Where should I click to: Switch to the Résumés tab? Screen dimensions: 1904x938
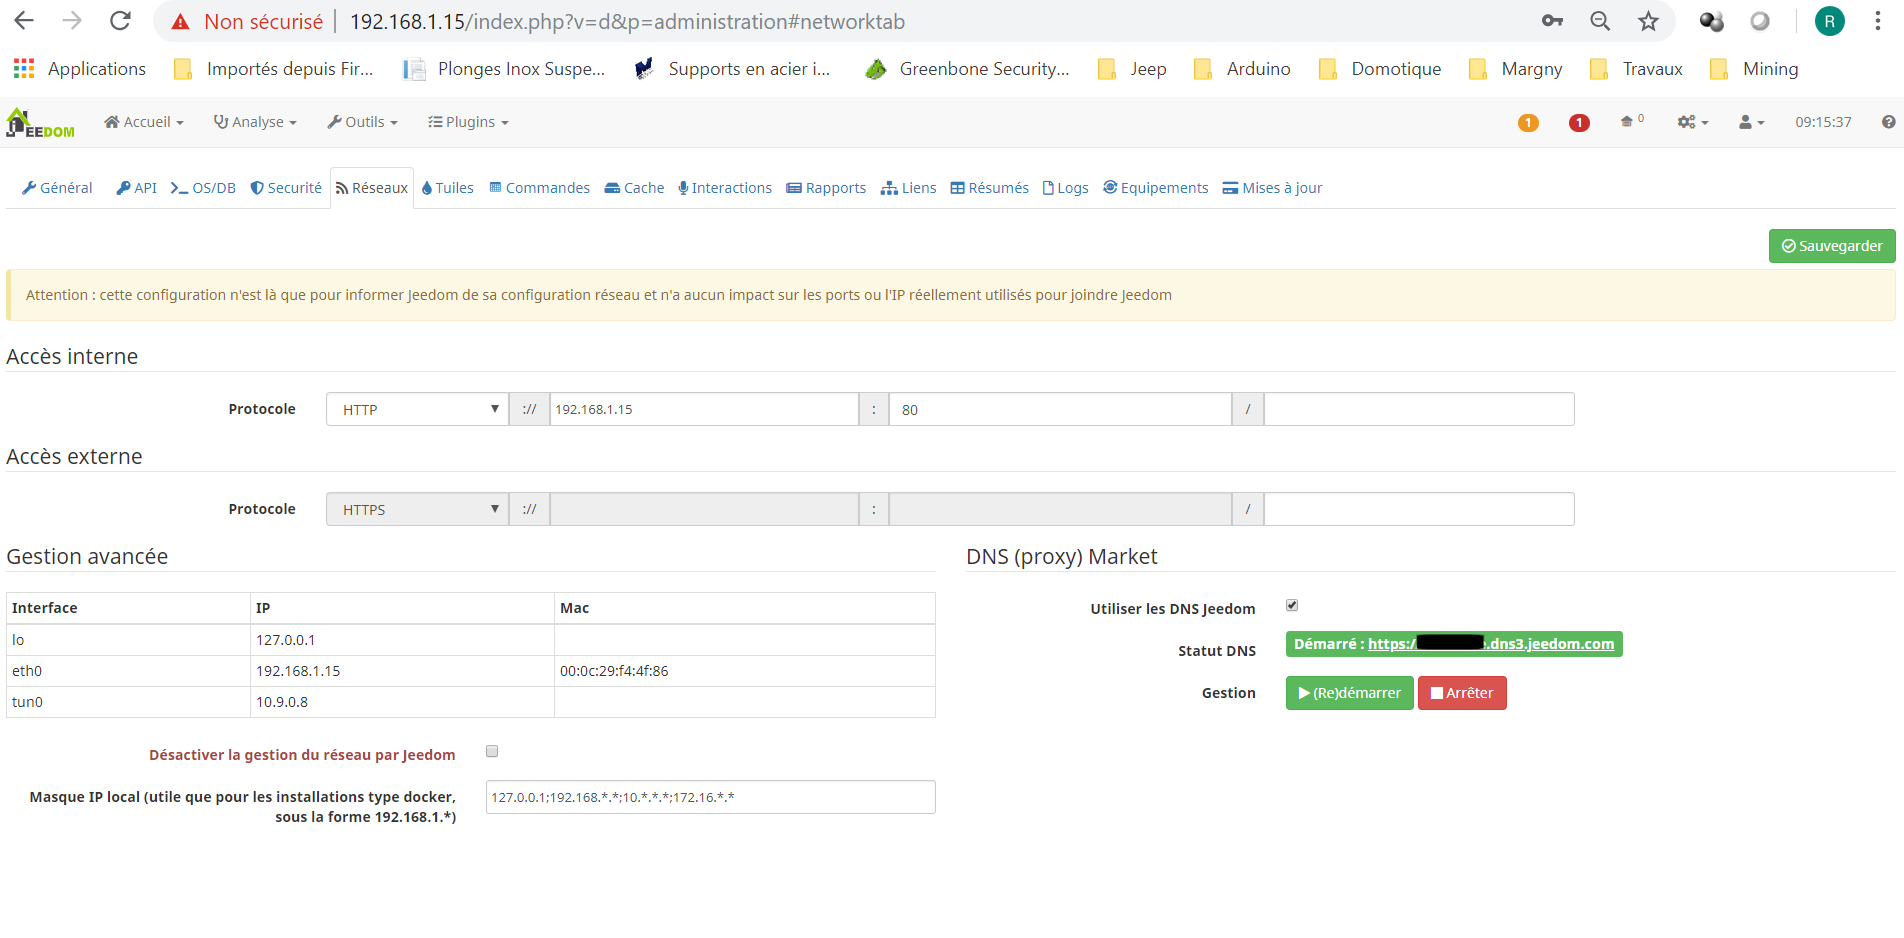(x=989, y=188)
